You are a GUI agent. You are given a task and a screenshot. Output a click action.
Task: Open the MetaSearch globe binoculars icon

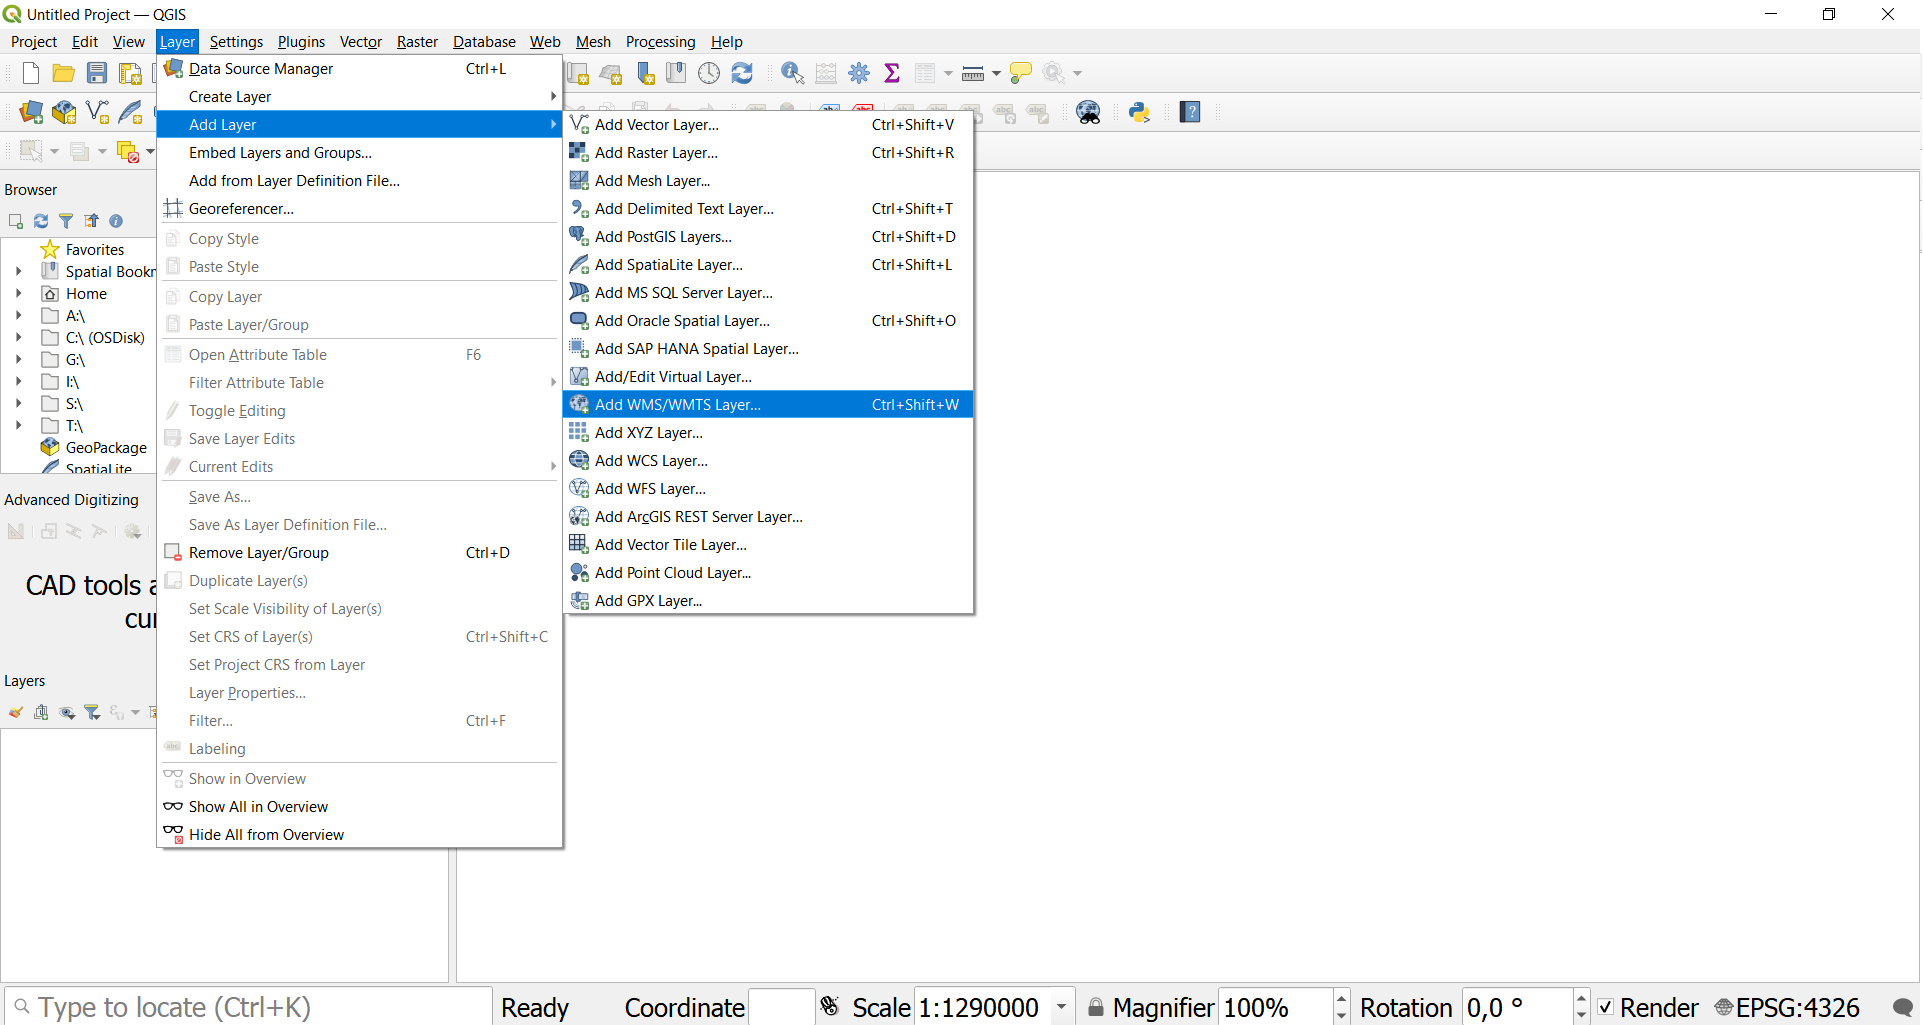click(1089, 112)
